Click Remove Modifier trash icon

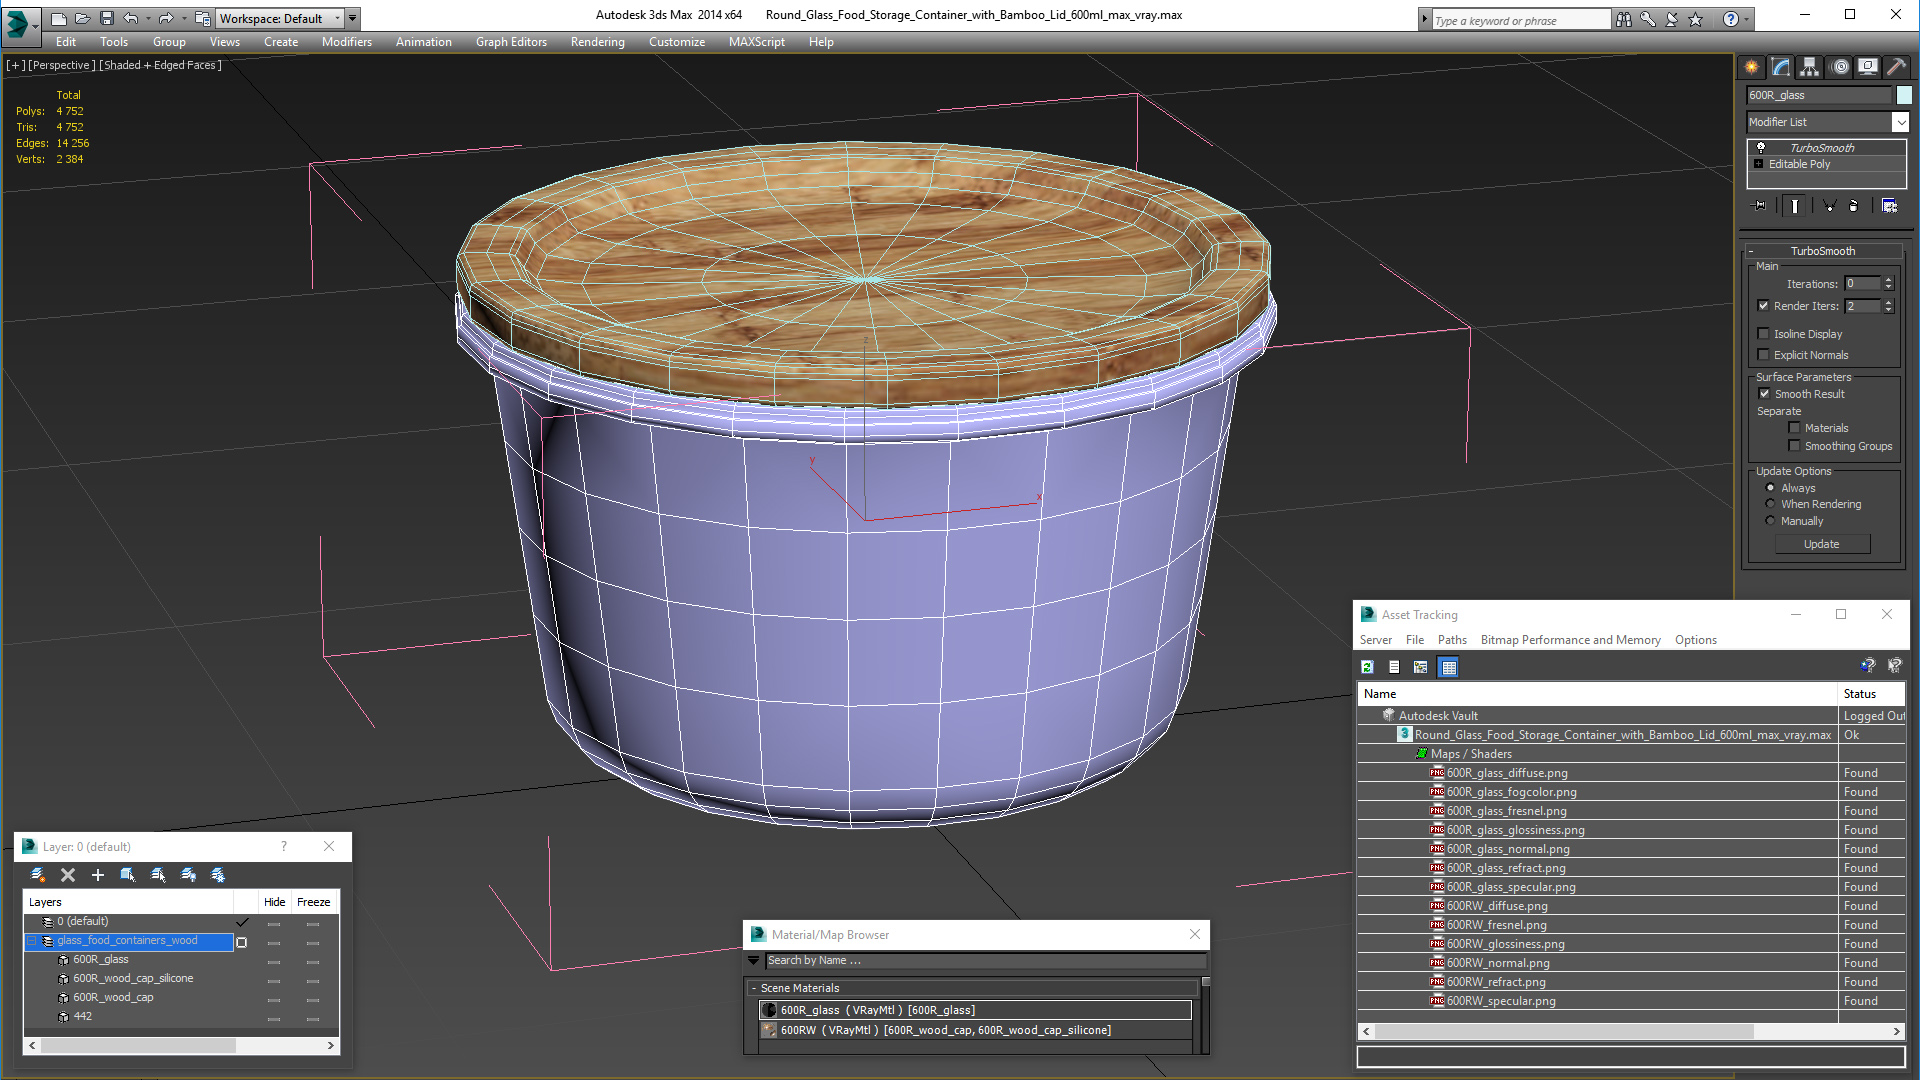pos(1853,205)
